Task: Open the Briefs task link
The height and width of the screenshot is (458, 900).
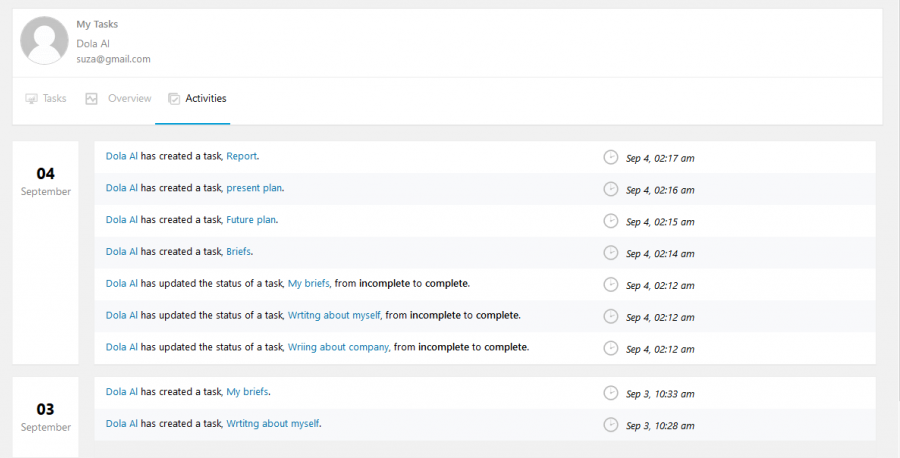Action: point(238,251)
